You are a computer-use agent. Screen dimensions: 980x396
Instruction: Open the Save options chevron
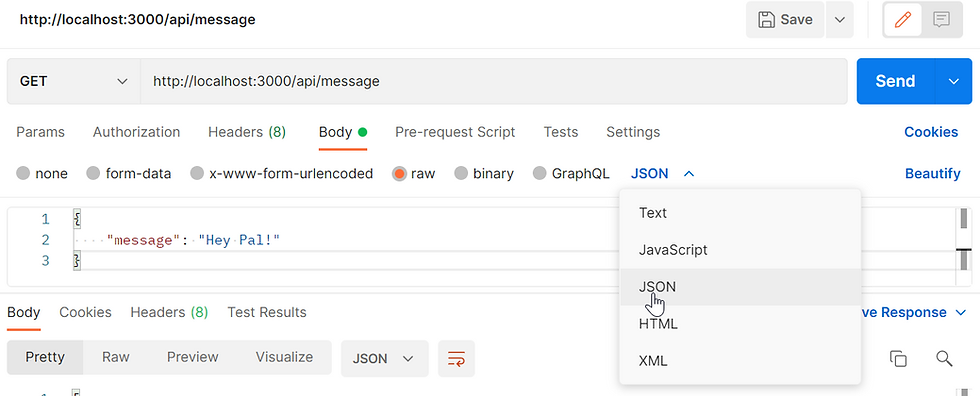point(839,20)
